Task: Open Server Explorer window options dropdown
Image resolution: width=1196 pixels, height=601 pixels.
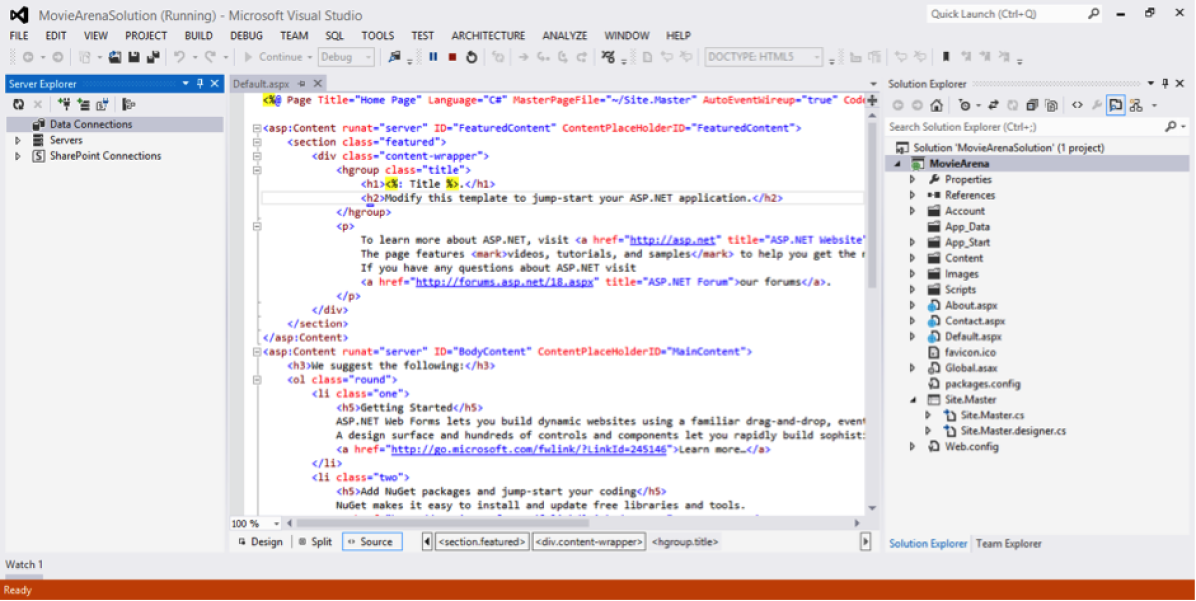Action: pos(185,84)
